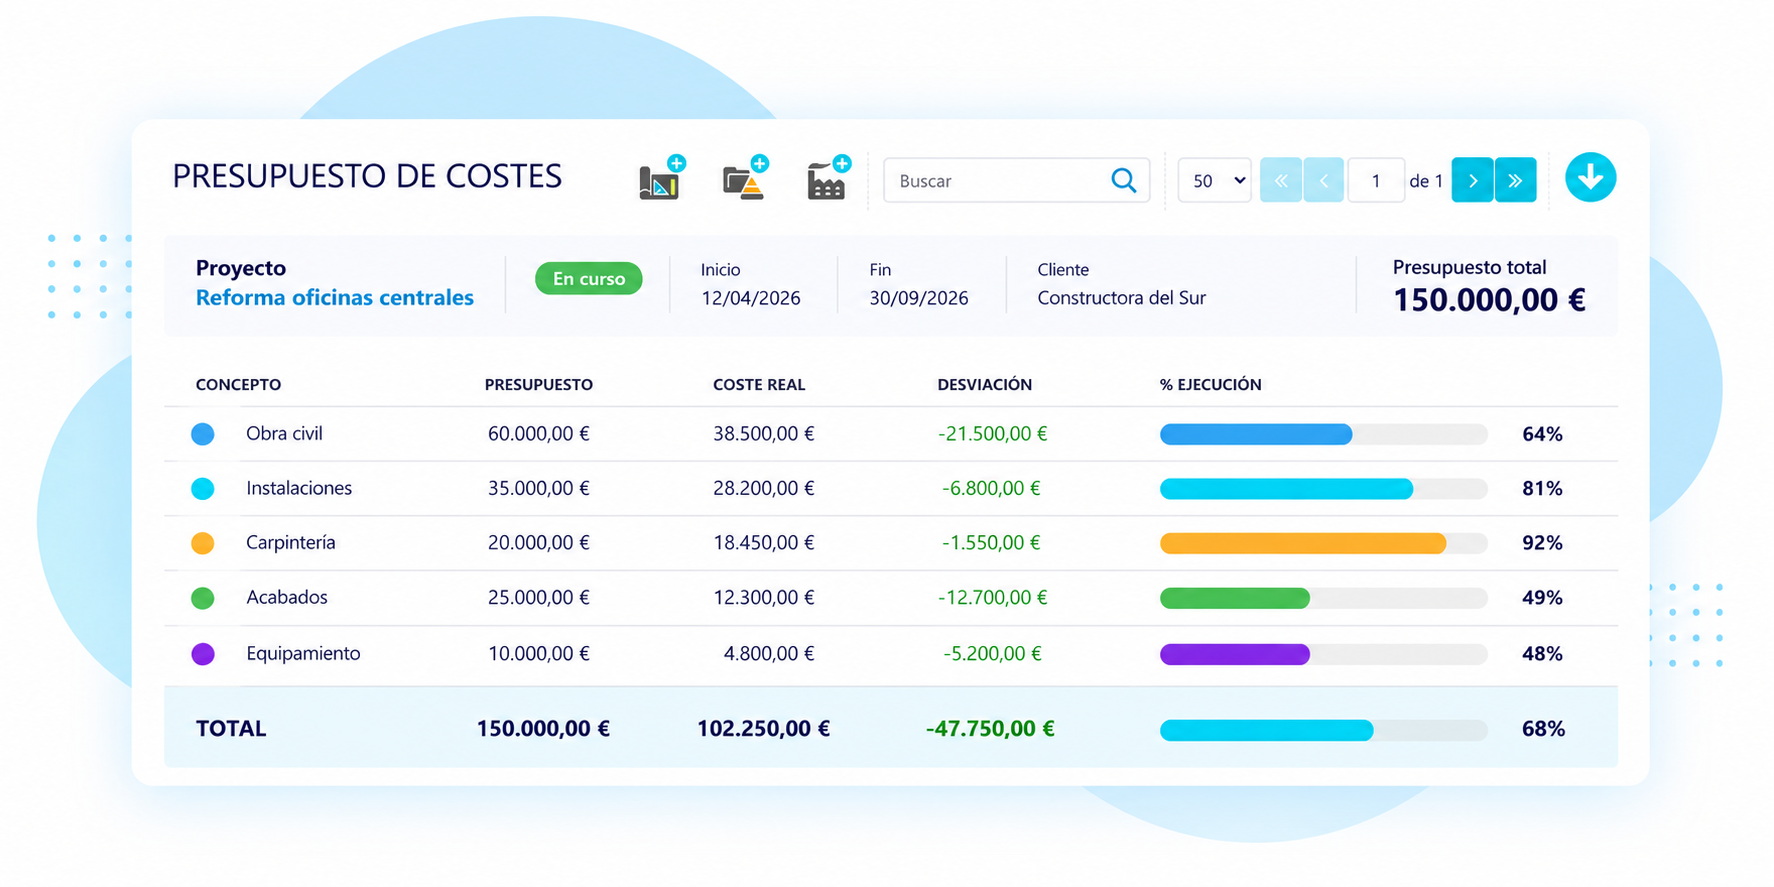Screen dimensions: 1774x887
Task: Select the Instalaciones concept name
Action: click(299, 489)
